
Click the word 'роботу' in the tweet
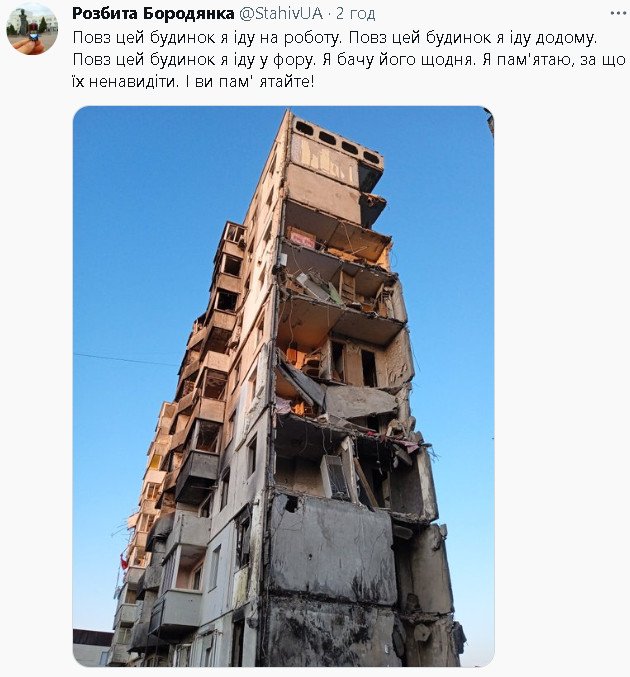(313, 38)
